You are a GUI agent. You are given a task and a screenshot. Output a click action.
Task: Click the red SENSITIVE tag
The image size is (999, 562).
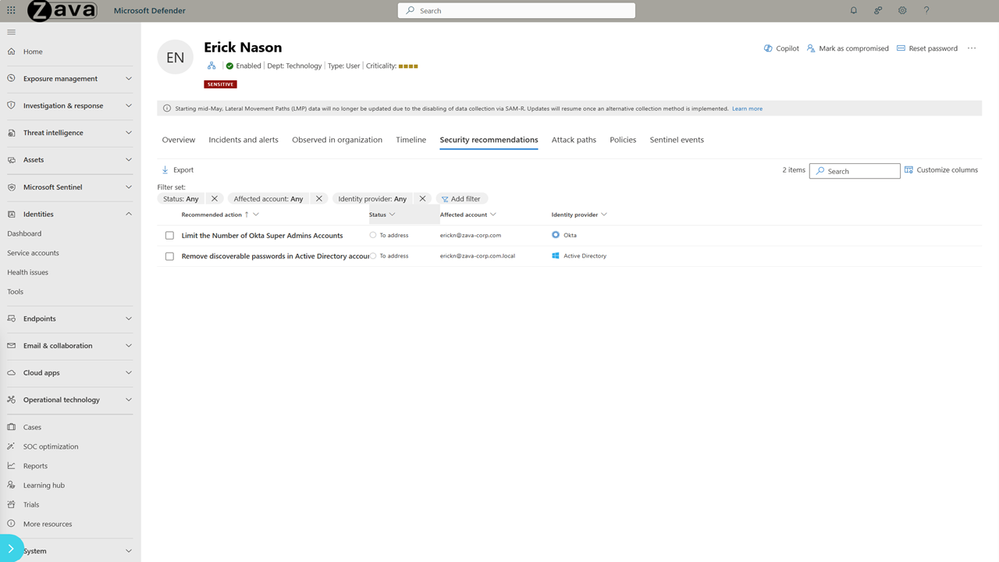pyautogui.click(x=220, y=84)
